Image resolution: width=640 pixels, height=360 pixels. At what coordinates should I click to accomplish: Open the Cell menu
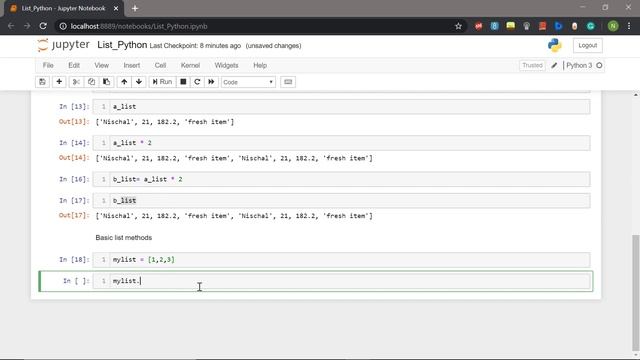click(x=160, y=65)
